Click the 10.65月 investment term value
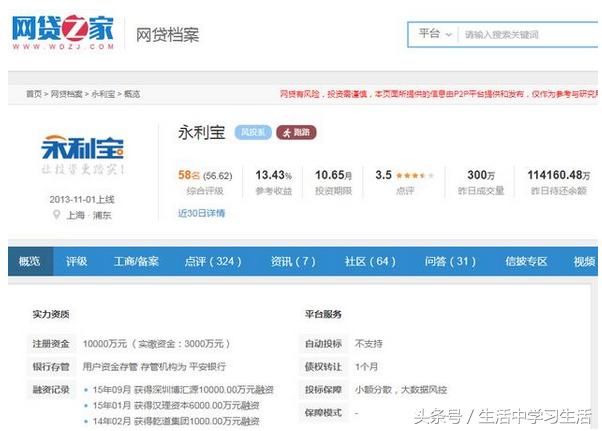This screenshot has height=431, width=602. click(x=333, y=175)
